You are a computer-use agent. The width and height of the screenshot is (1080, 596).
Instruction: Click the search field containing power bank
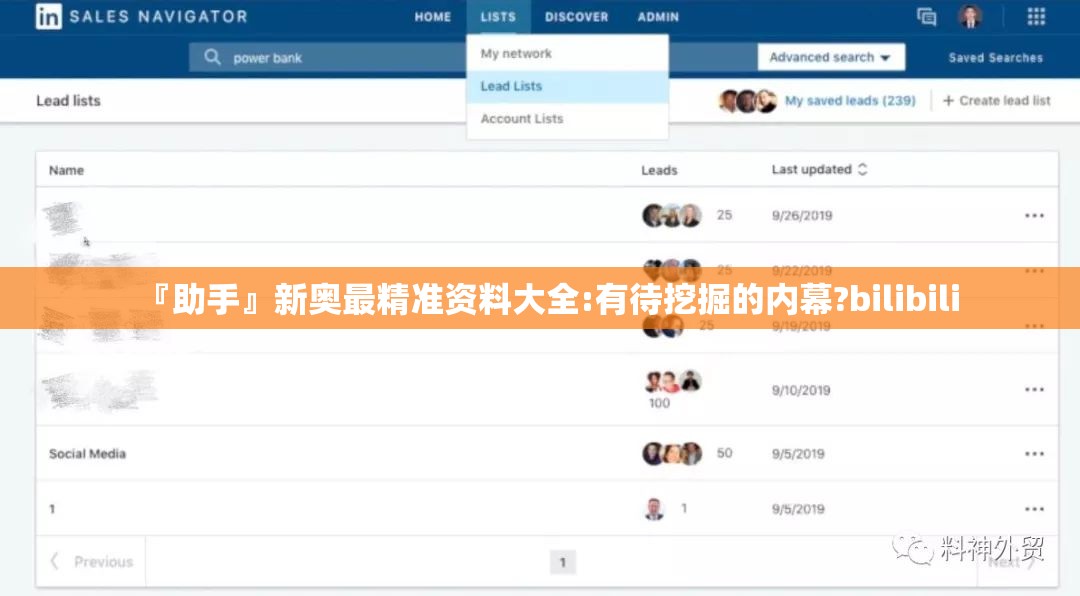[x=328, y=57]
